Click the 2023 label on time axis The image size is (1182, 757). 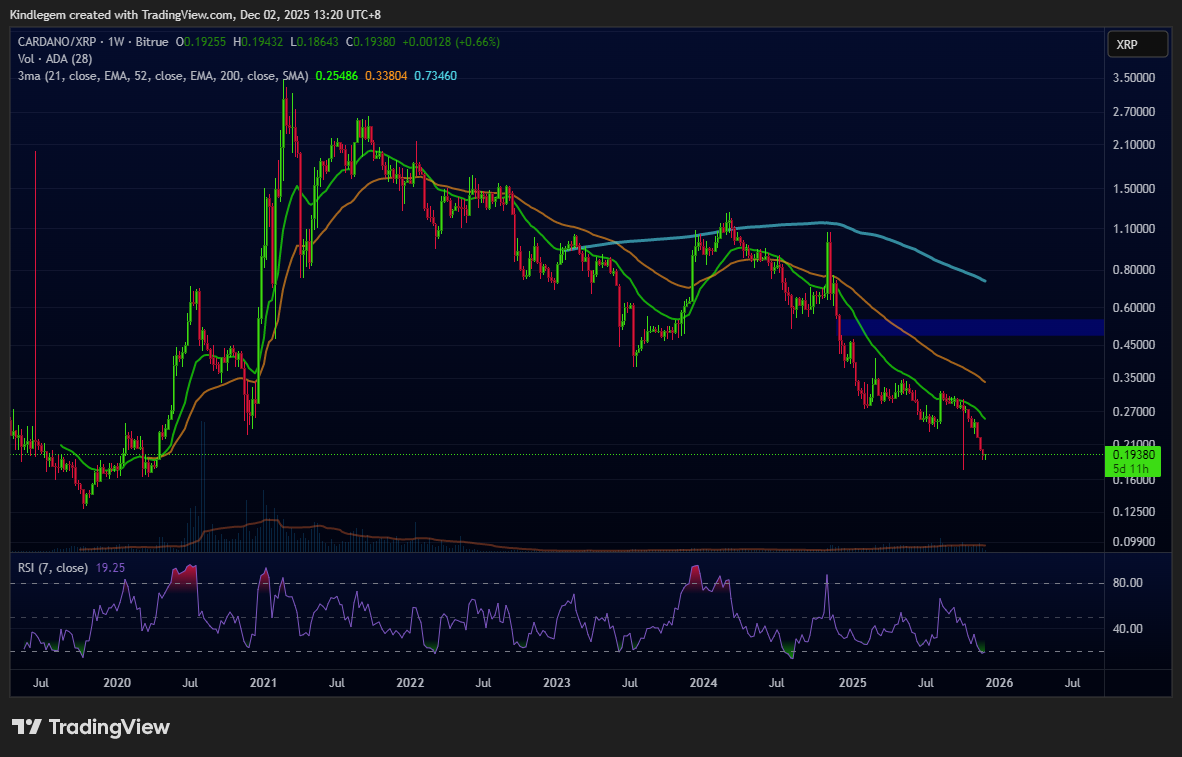coord(556,683)
